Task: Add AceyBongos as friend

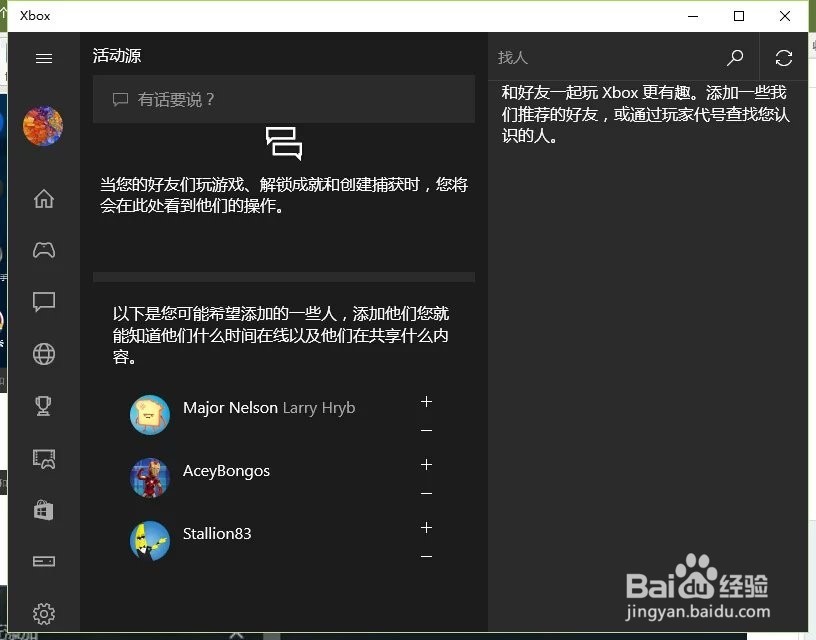Action: [x=426, y=465]
